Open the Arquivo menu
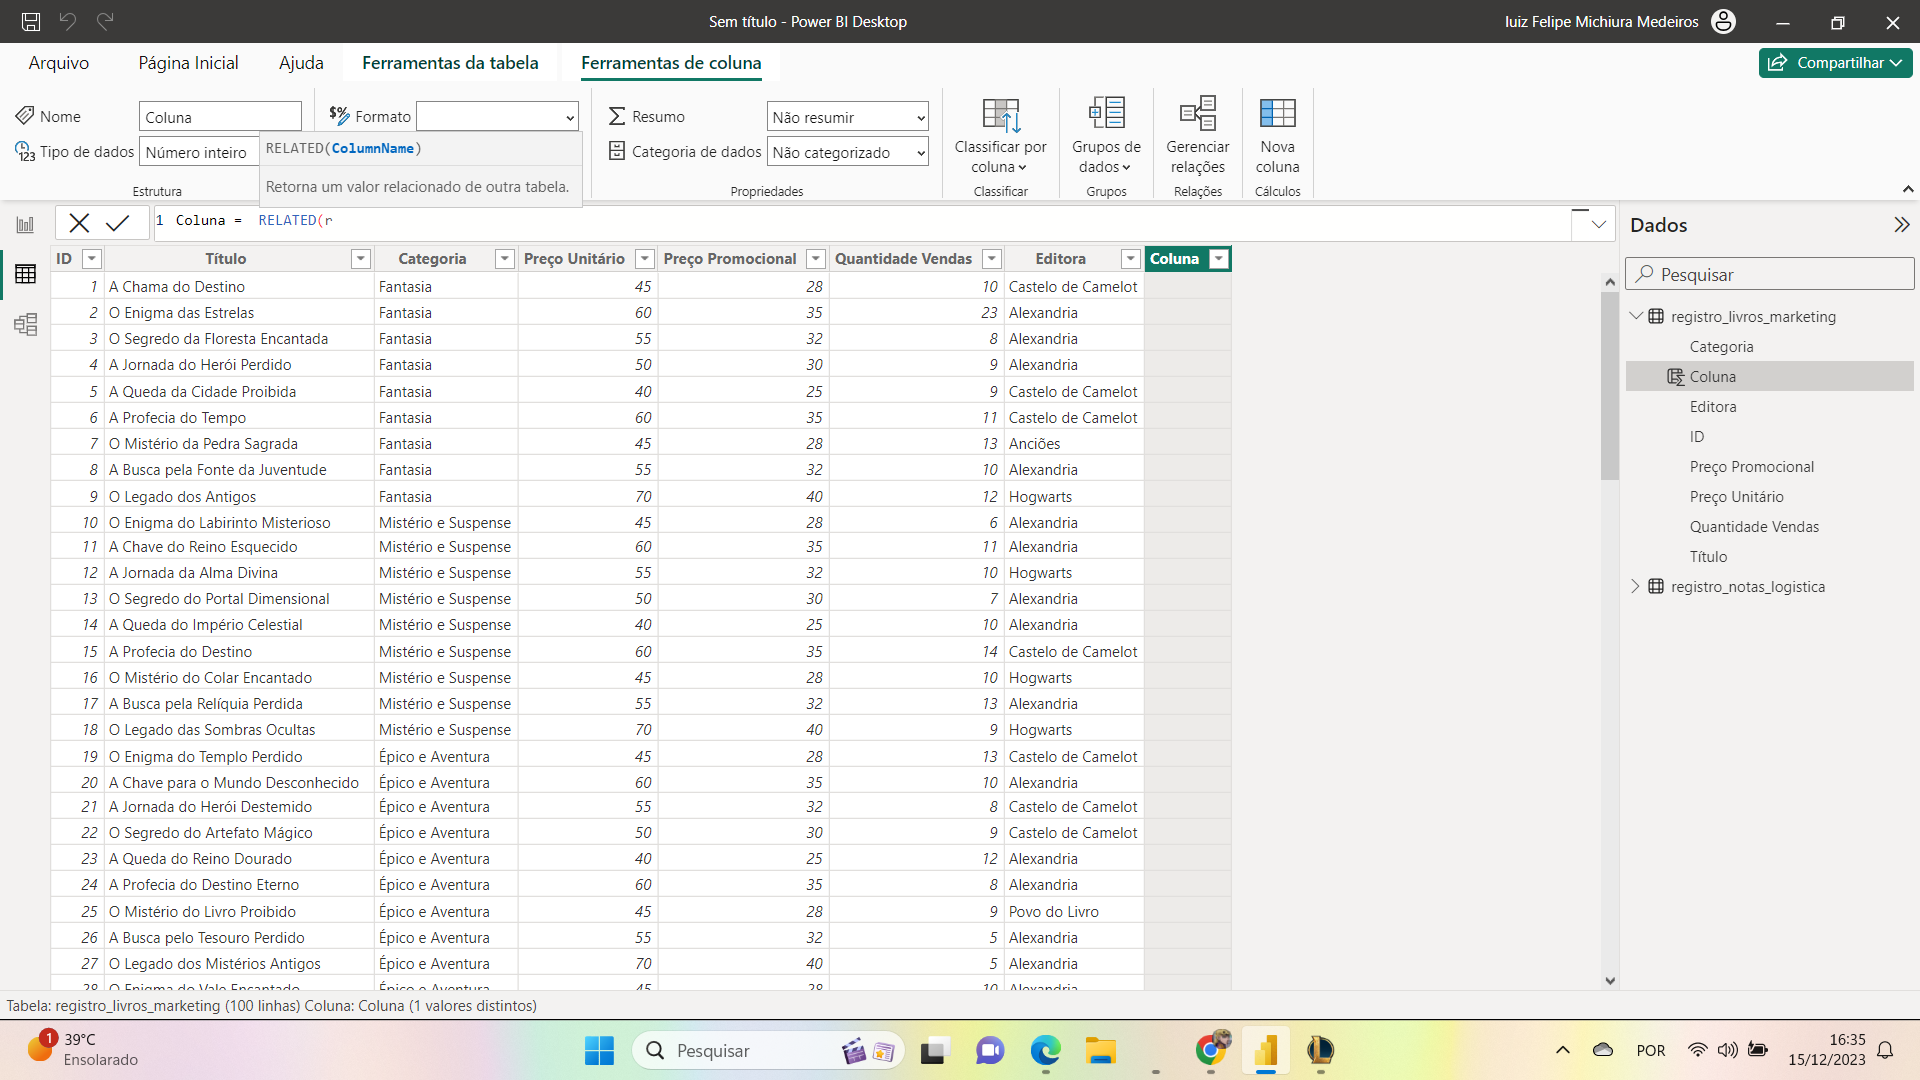 pyautogui.click(x=59, y=62)
